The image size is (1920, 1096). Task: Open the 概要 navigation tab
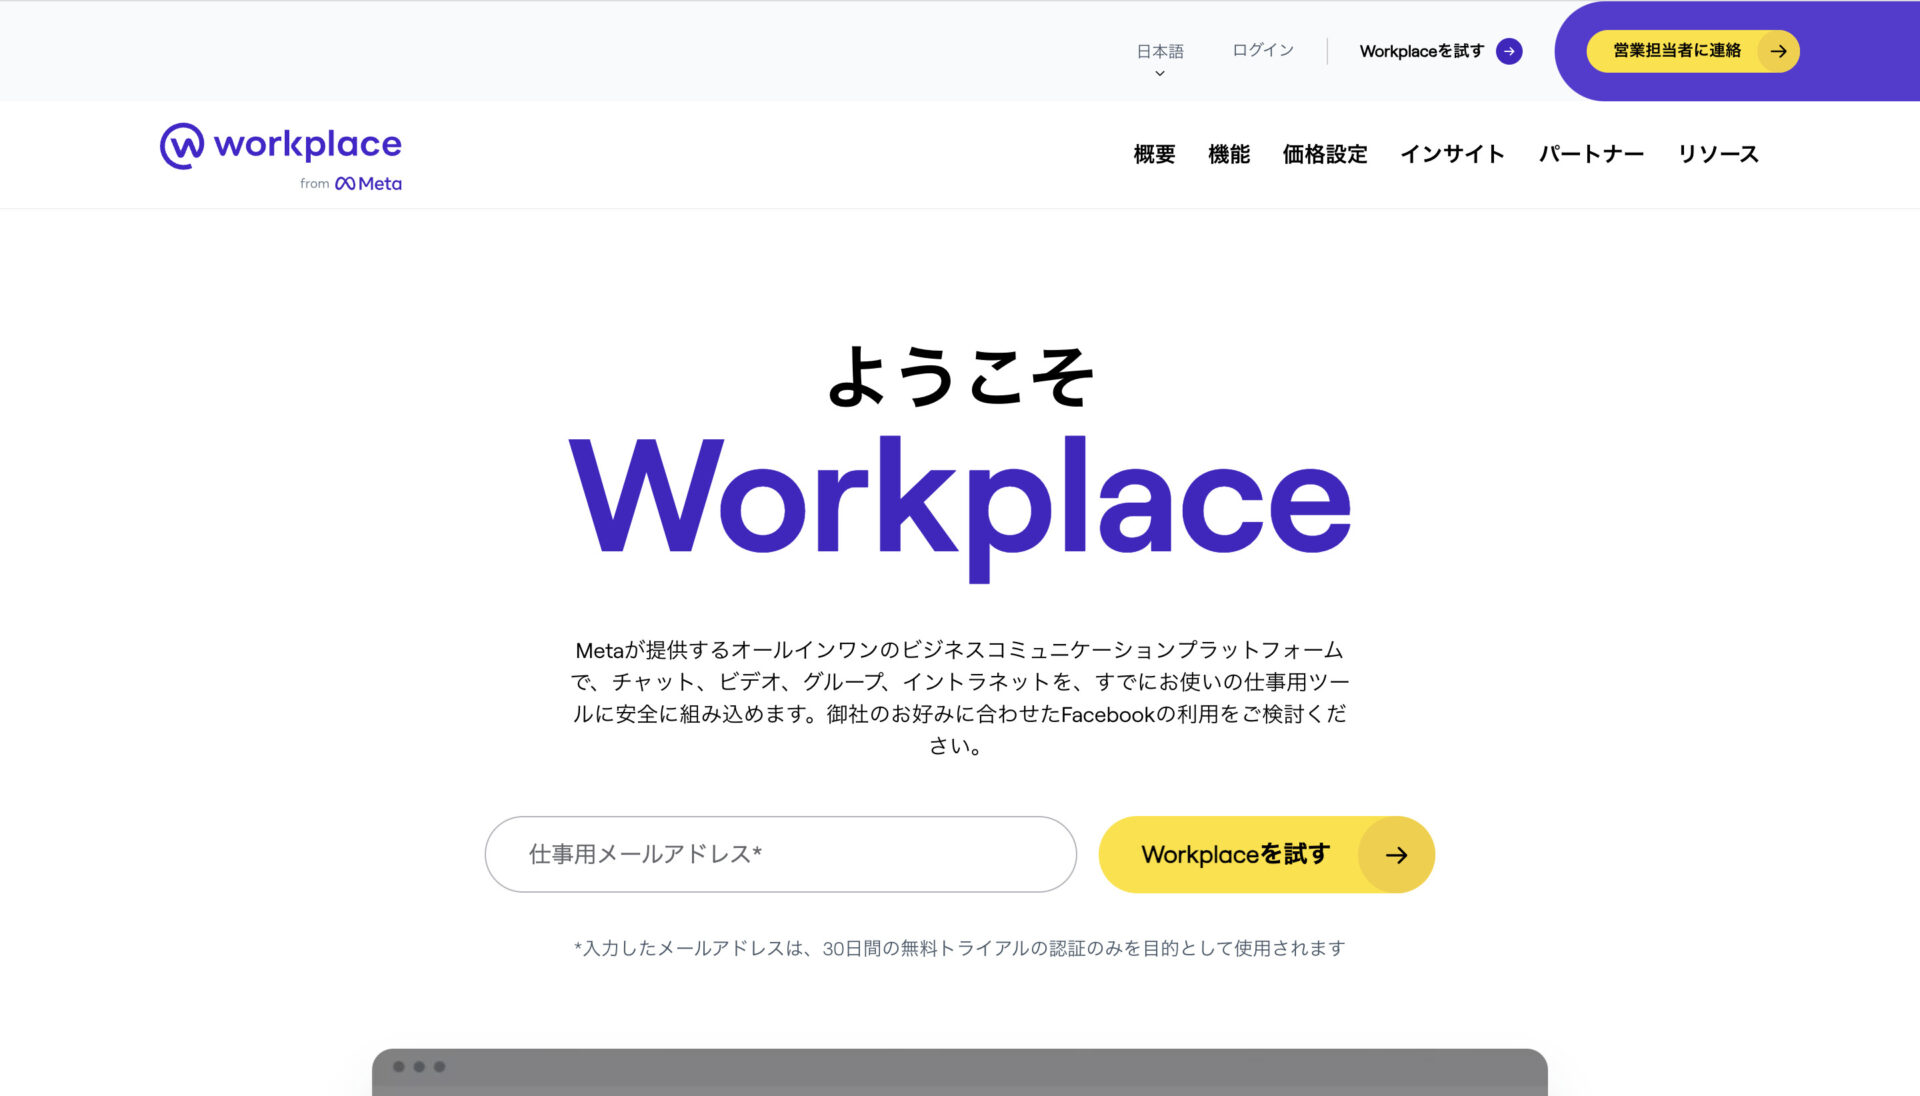click(1154, 154)
